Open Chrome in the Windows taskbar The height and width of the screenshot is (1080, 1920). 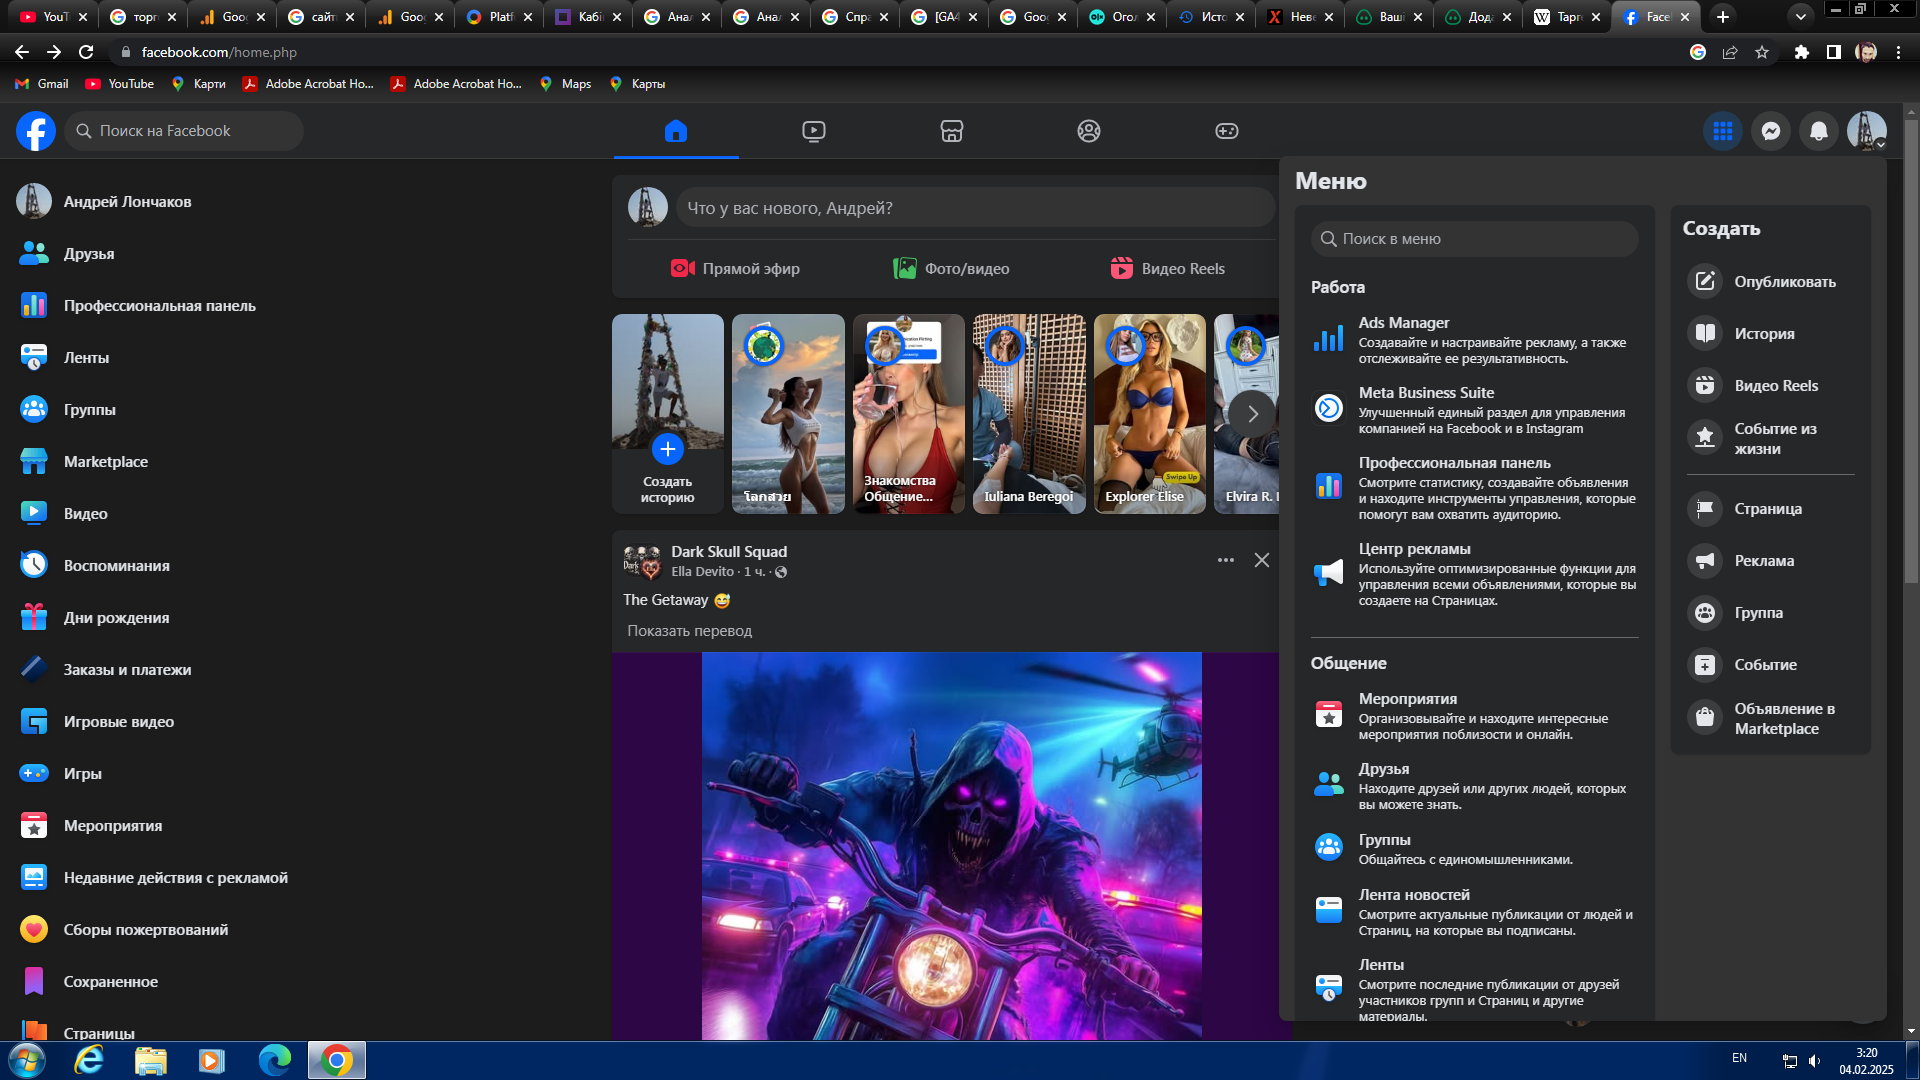tap(337, 1060)
